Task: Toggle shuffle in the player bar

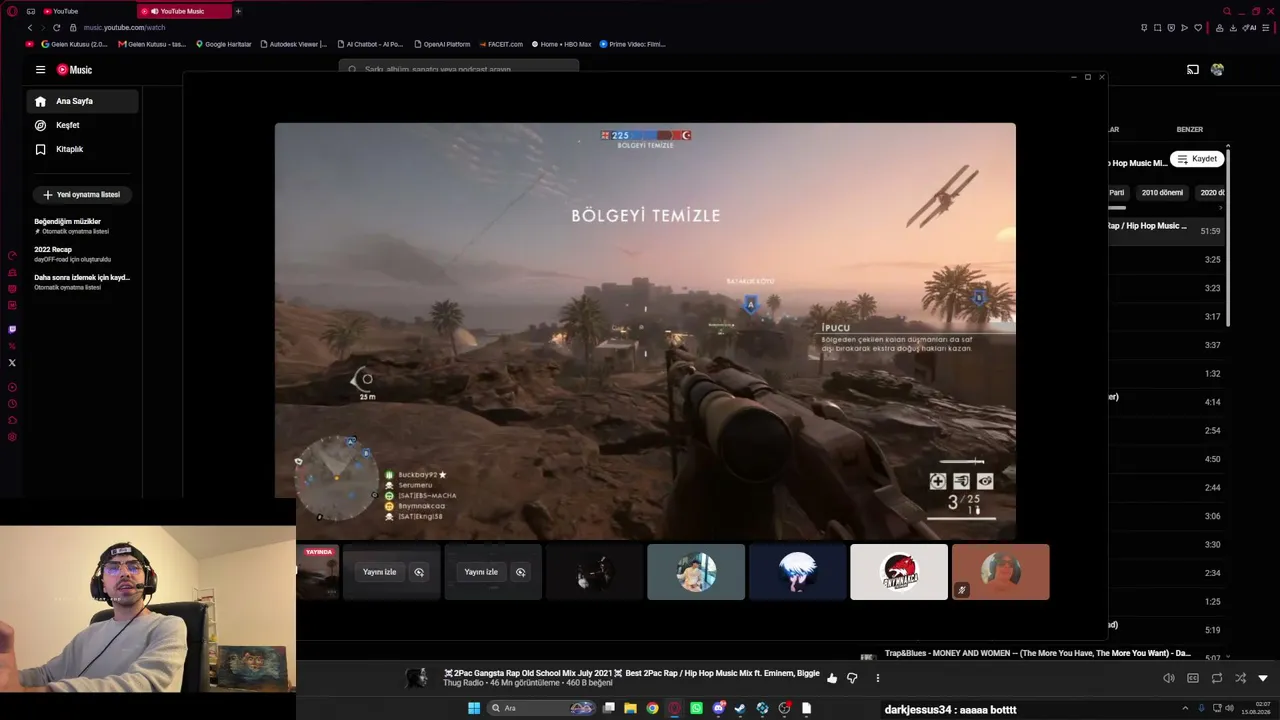Action: (1240, 678)
